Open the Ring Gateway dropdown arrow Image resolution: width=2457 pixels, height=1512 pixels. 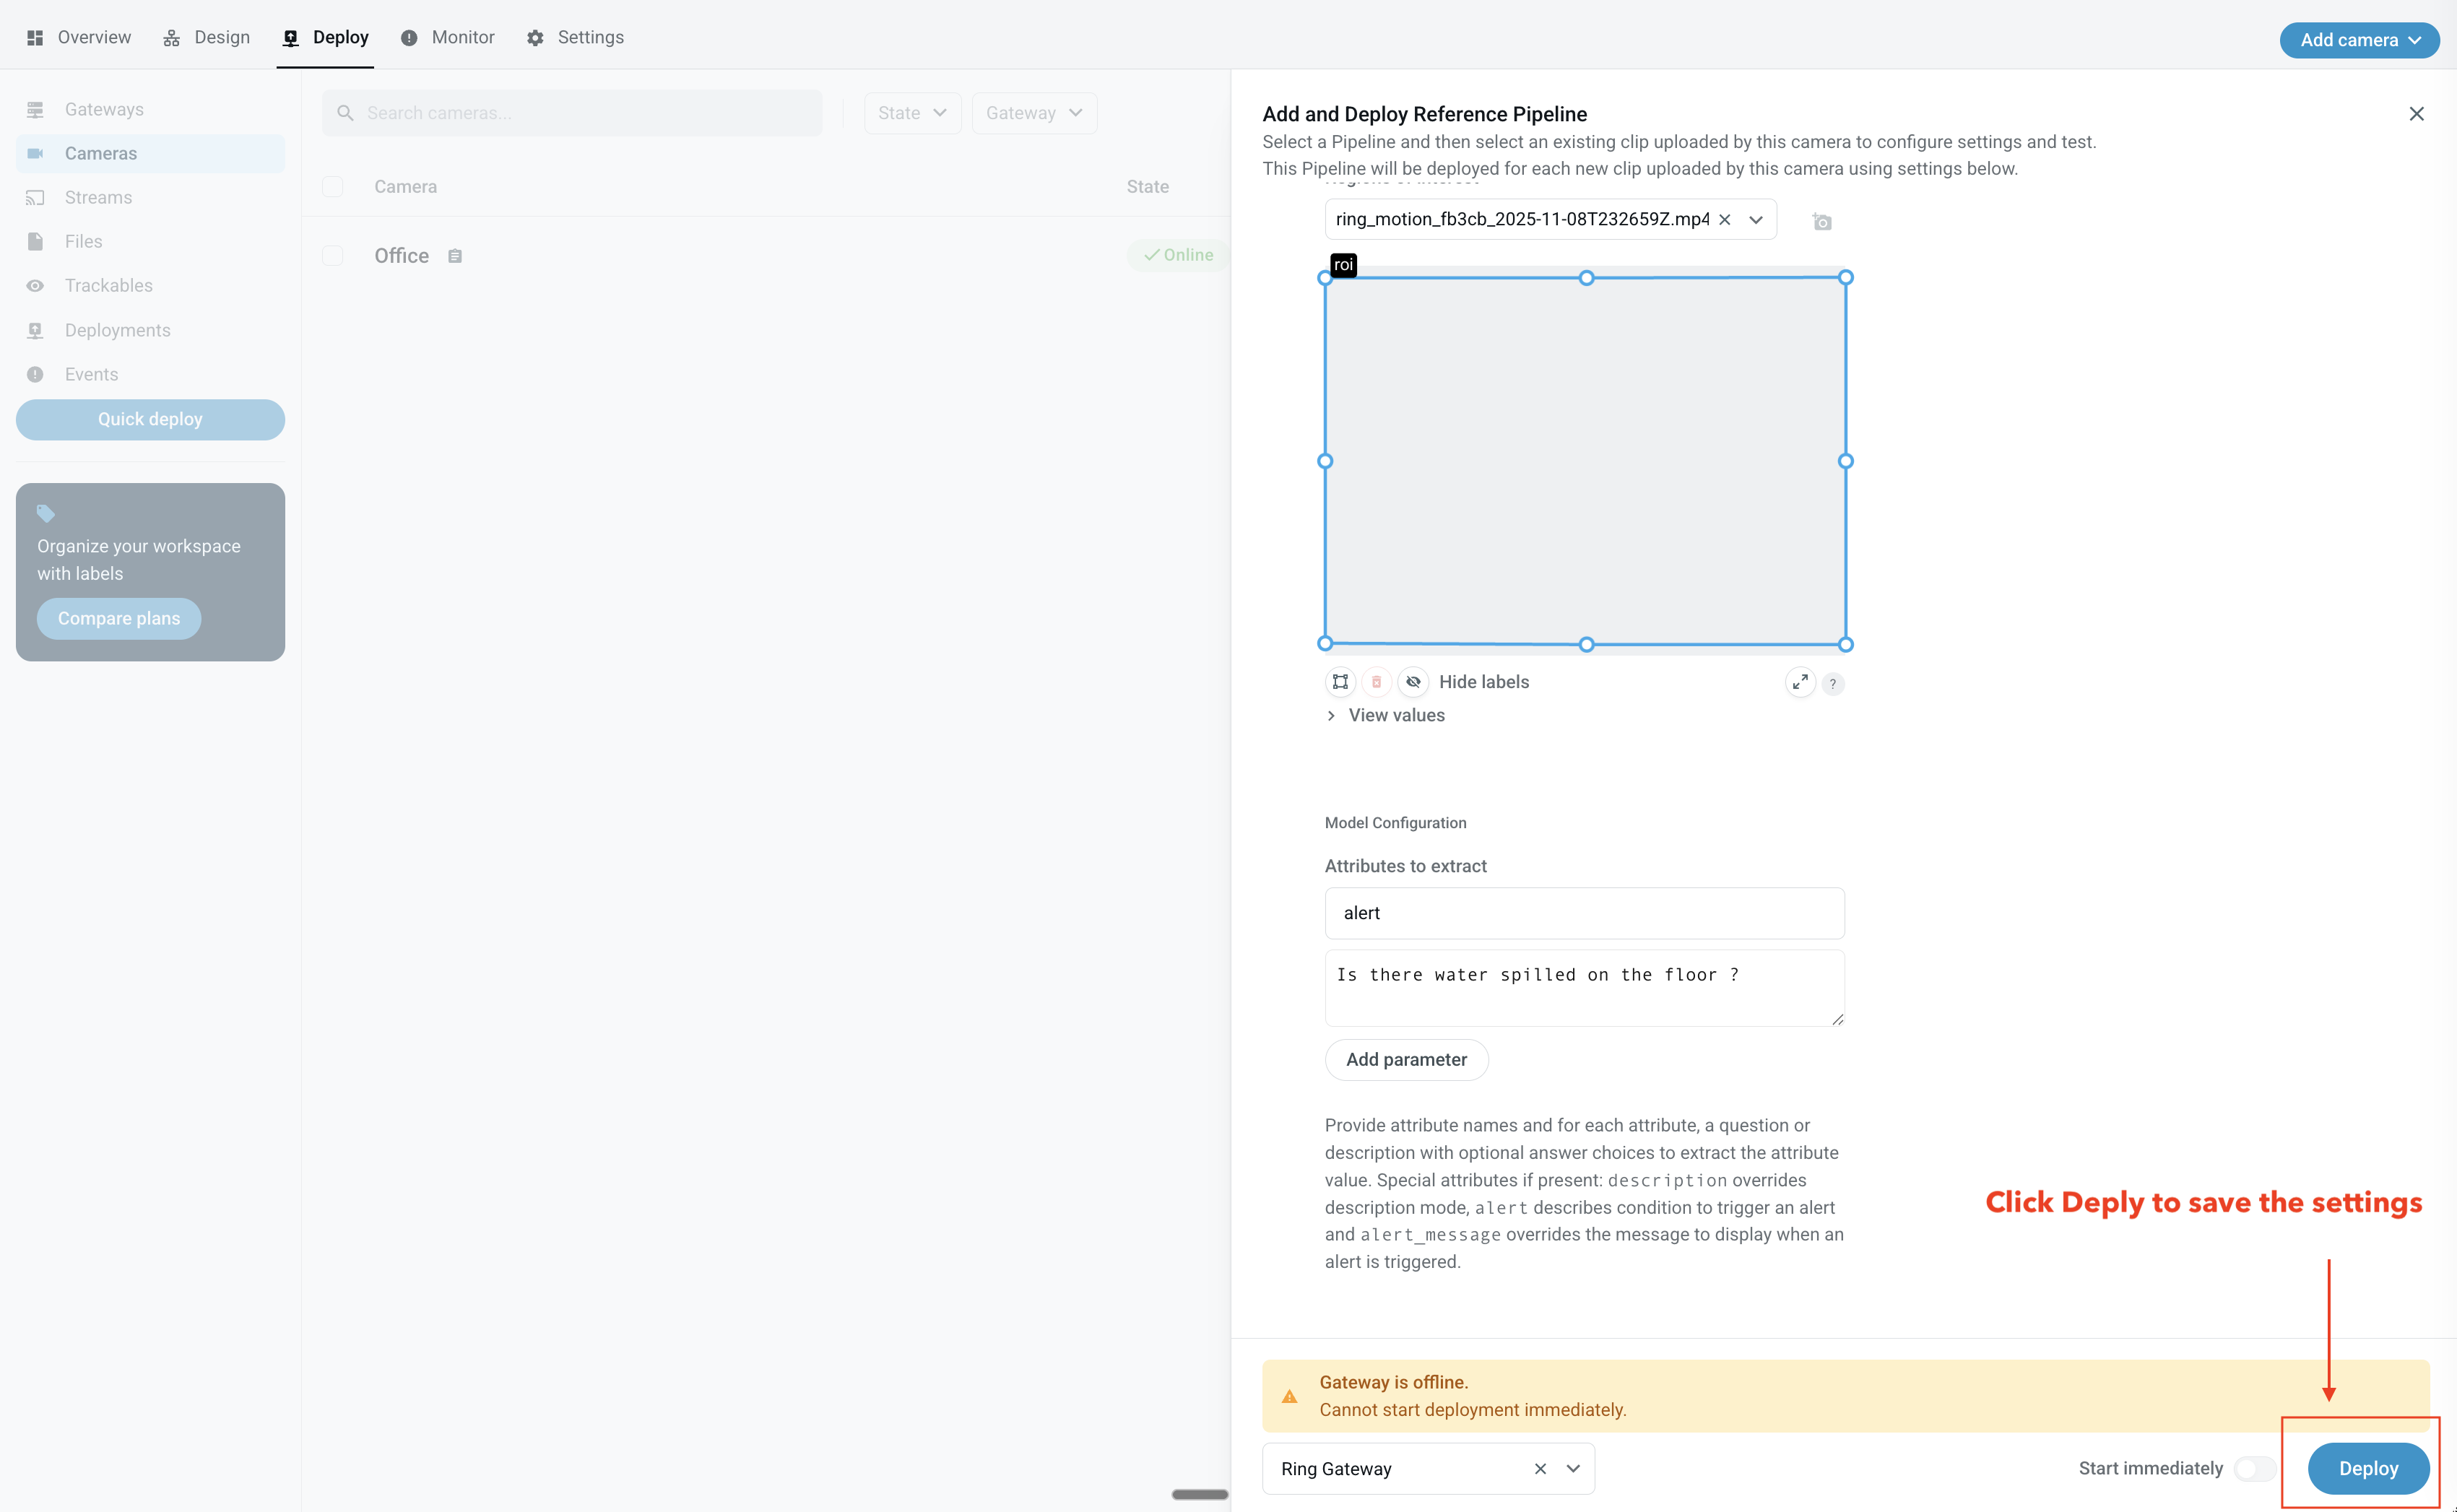pos(1573,1468)
